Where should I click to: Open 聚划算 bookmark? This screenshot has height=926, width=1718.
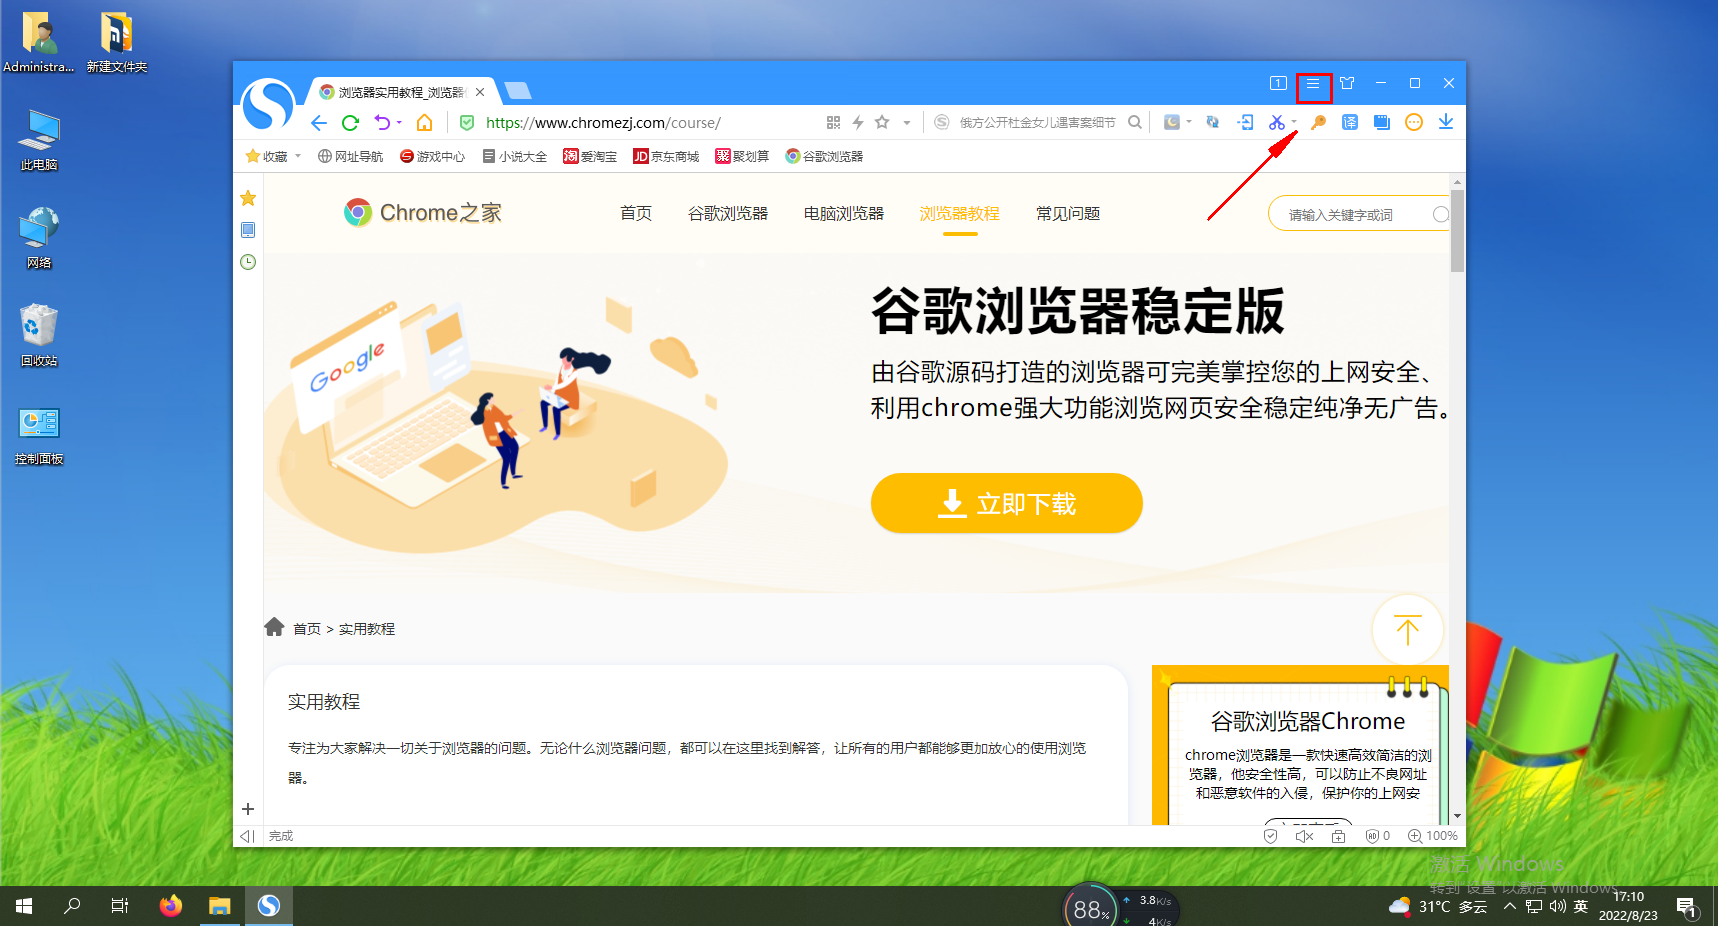click(742, 156)
